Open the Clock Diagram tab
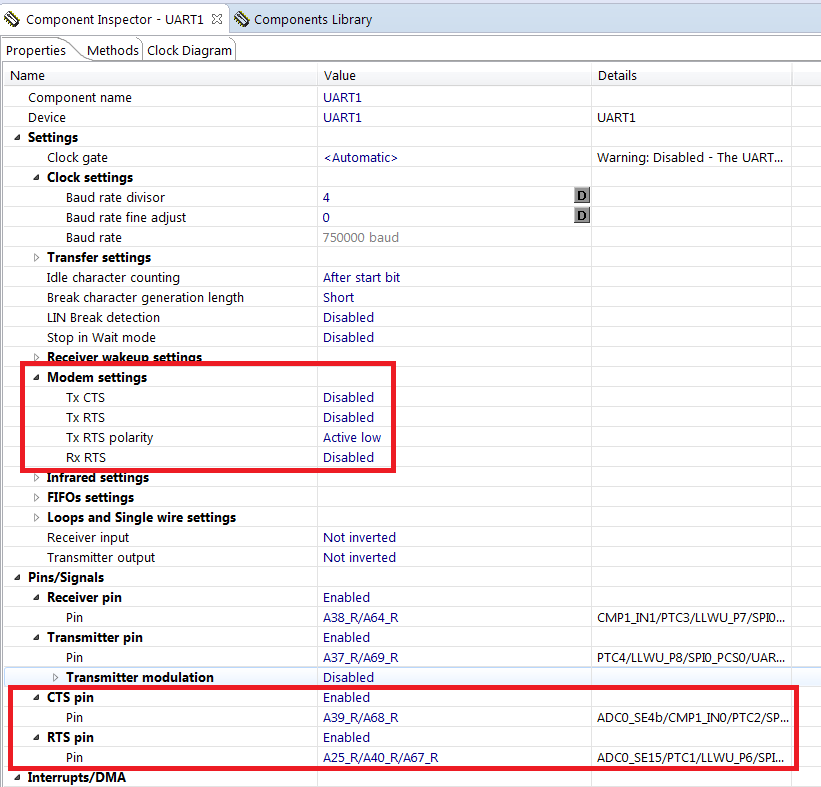This screenshot has width=821, height=787. 189,50
